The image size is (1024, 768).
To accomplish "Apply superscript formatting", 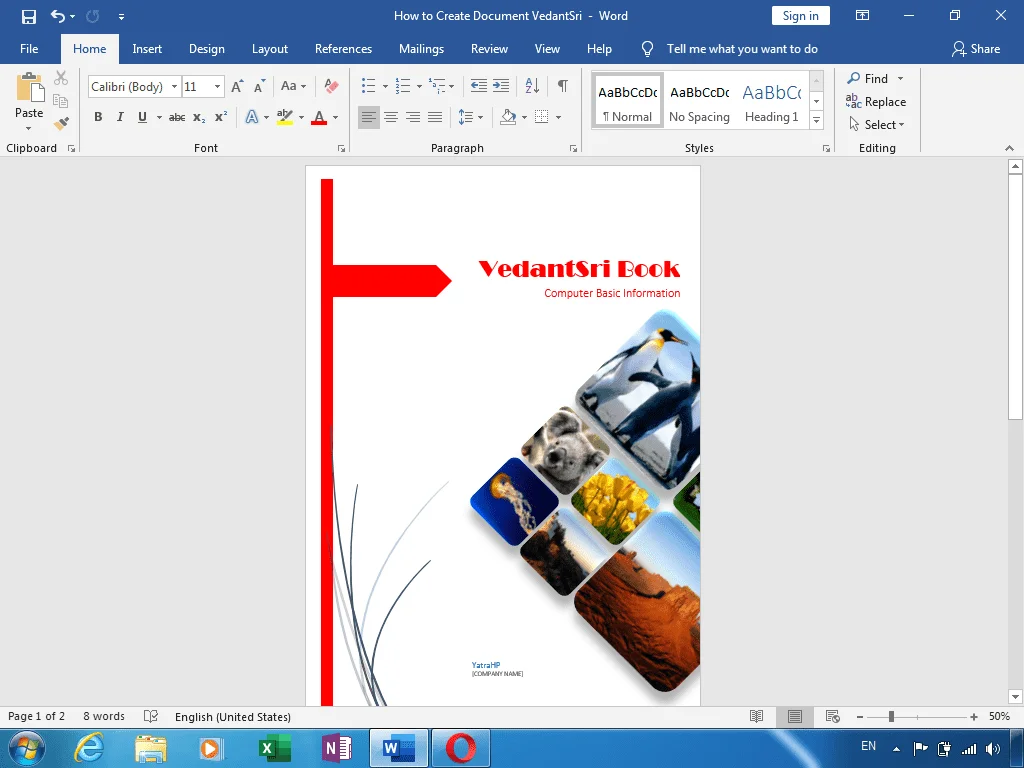I will [221, 117].
